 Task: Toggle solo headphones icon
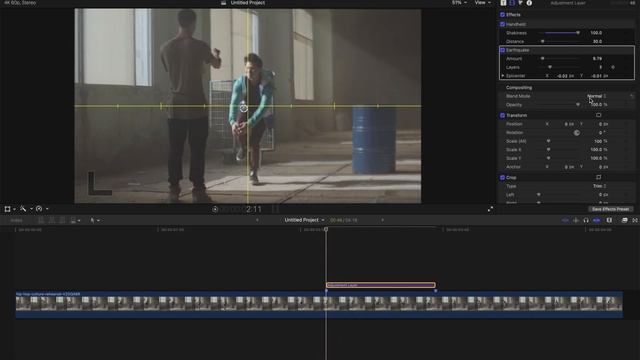click(586, 220)
